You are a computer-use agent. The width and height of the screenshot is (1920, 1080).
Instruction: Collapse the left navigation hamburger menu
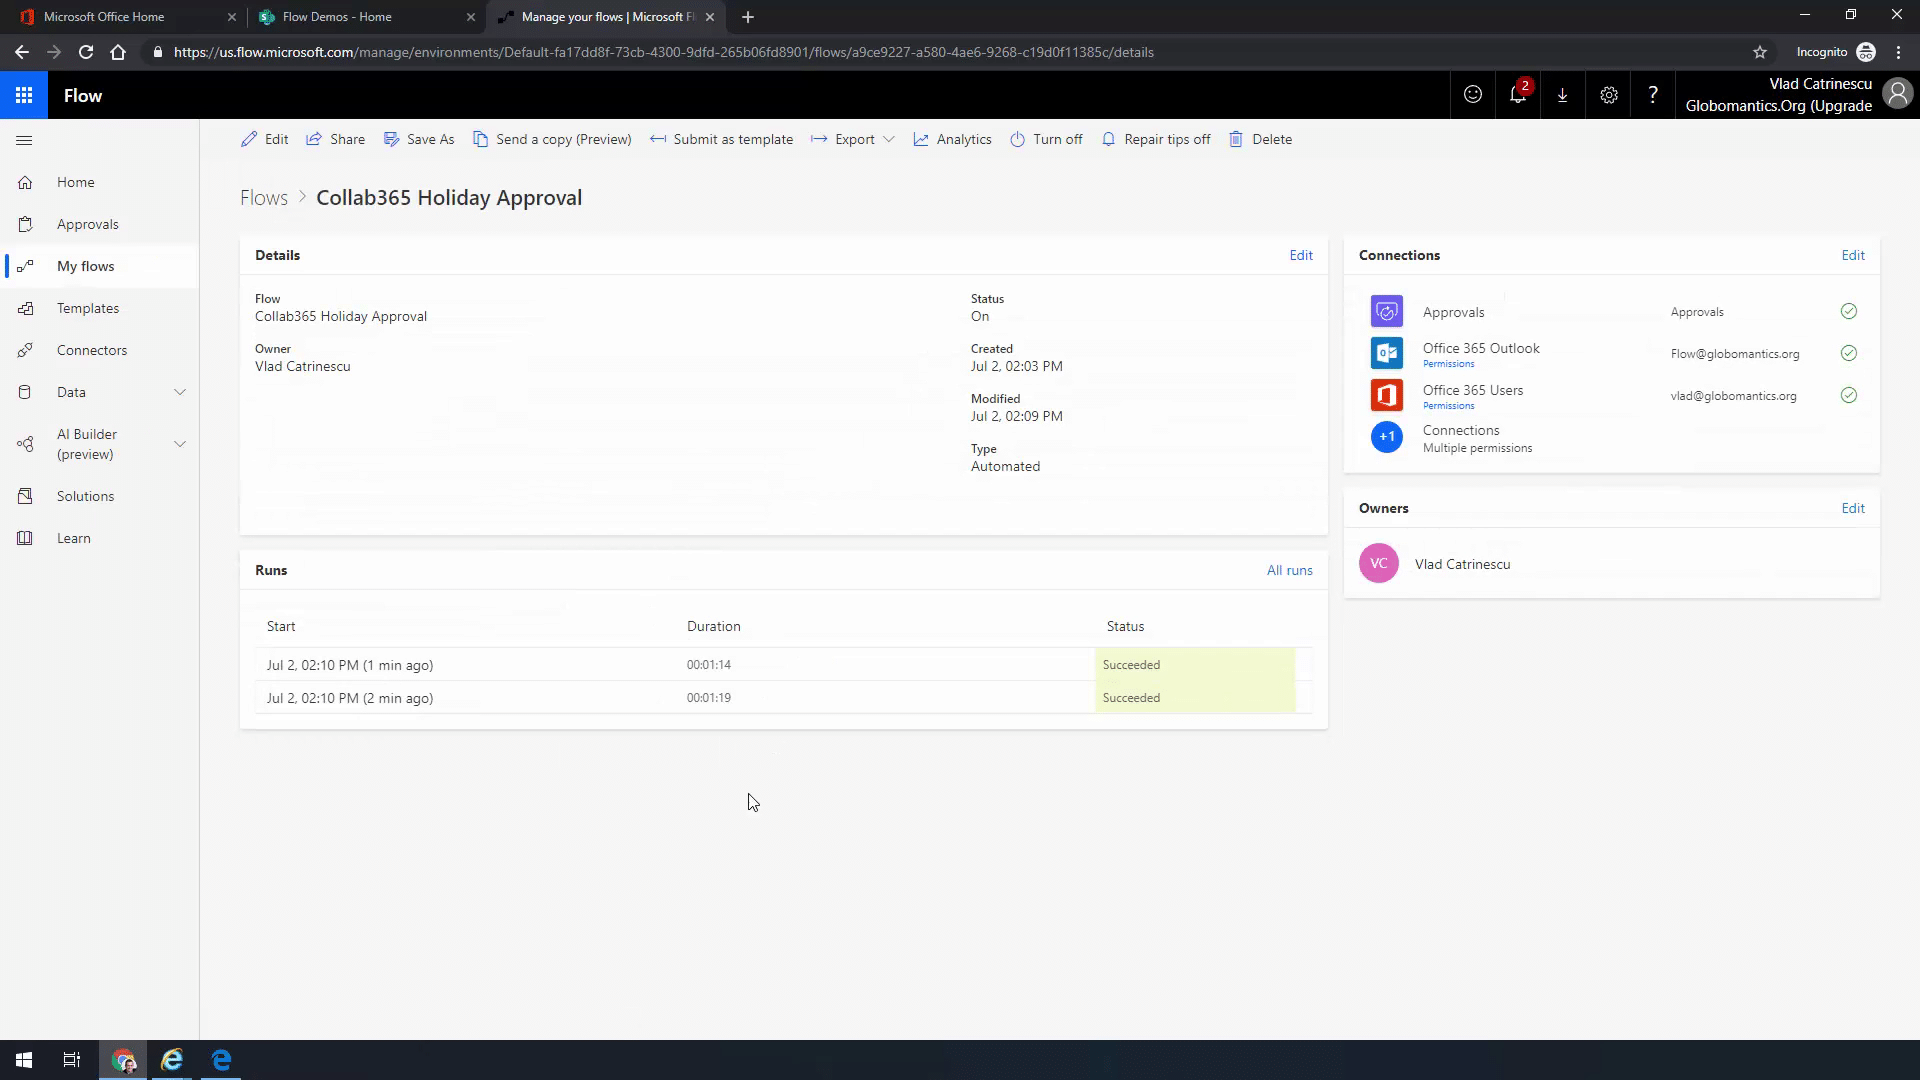tap(25, 140)
